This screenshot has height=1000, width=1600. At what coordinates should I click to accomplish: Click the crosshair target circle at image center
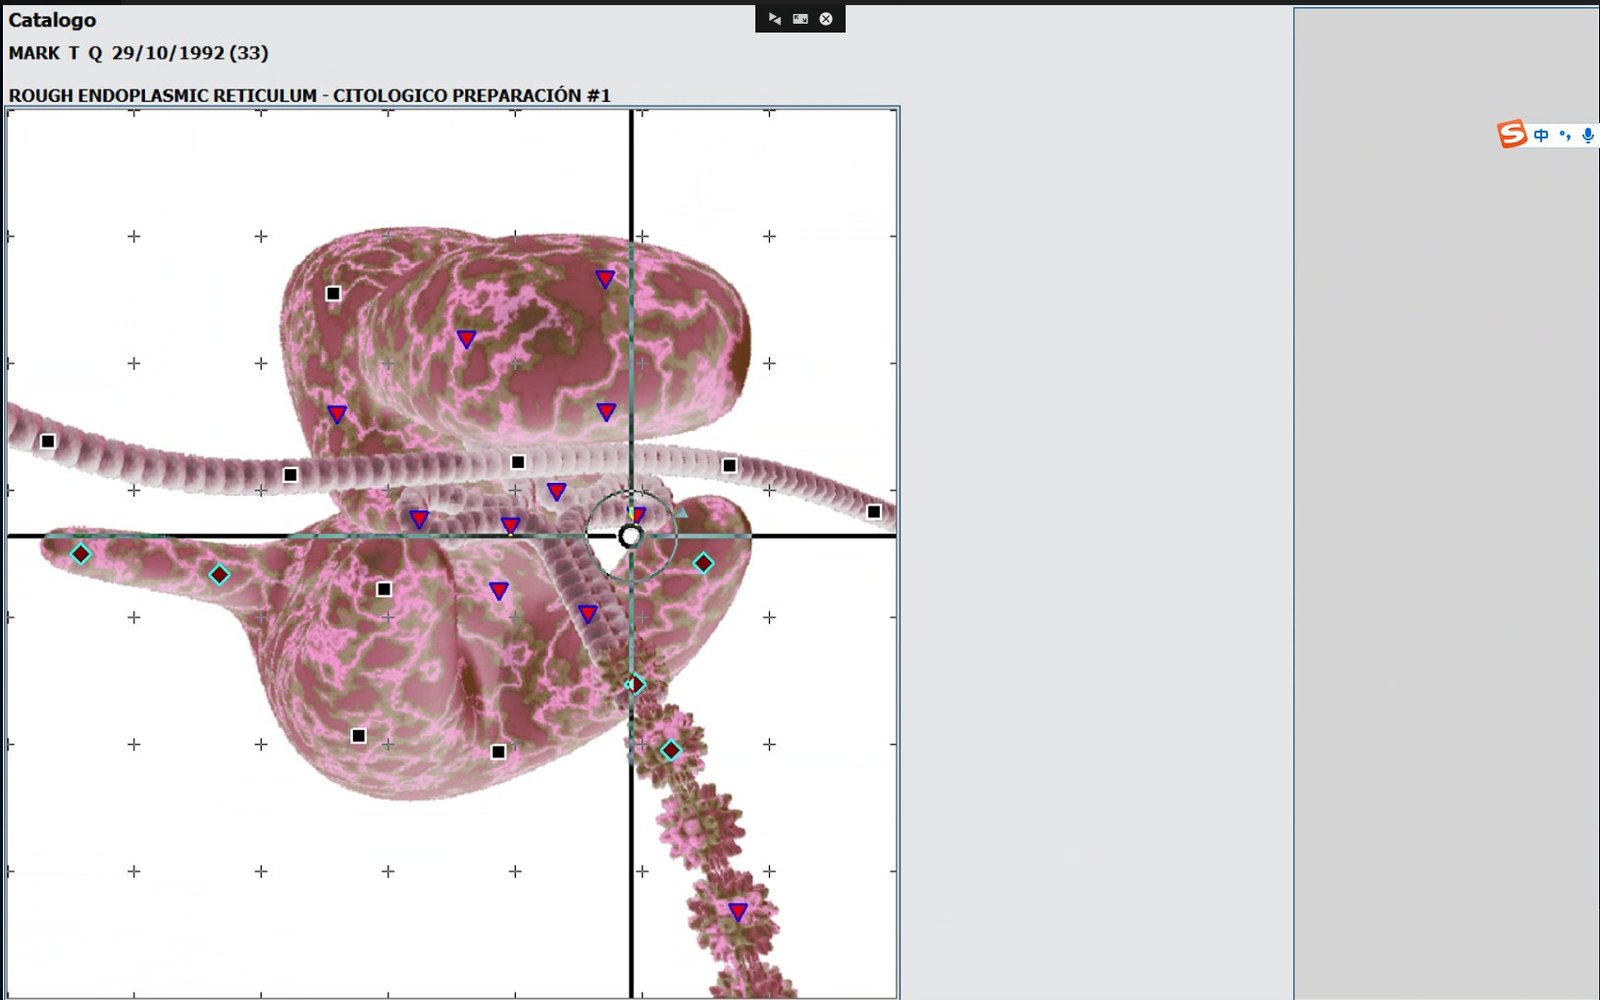630,537
